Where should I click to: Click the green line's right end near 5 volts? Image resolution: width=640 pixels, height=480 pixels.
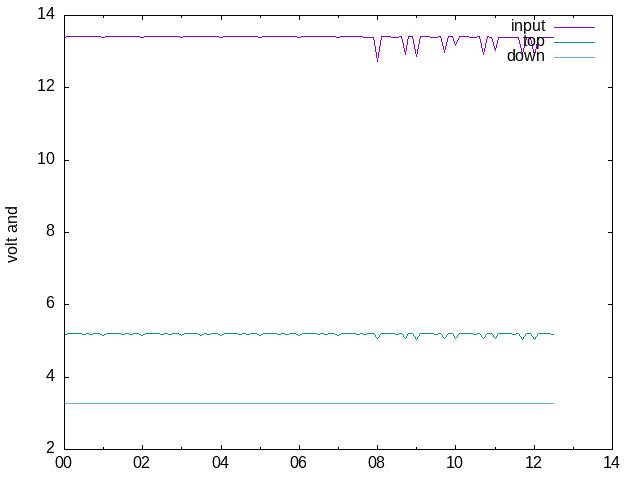pos(551,334)
